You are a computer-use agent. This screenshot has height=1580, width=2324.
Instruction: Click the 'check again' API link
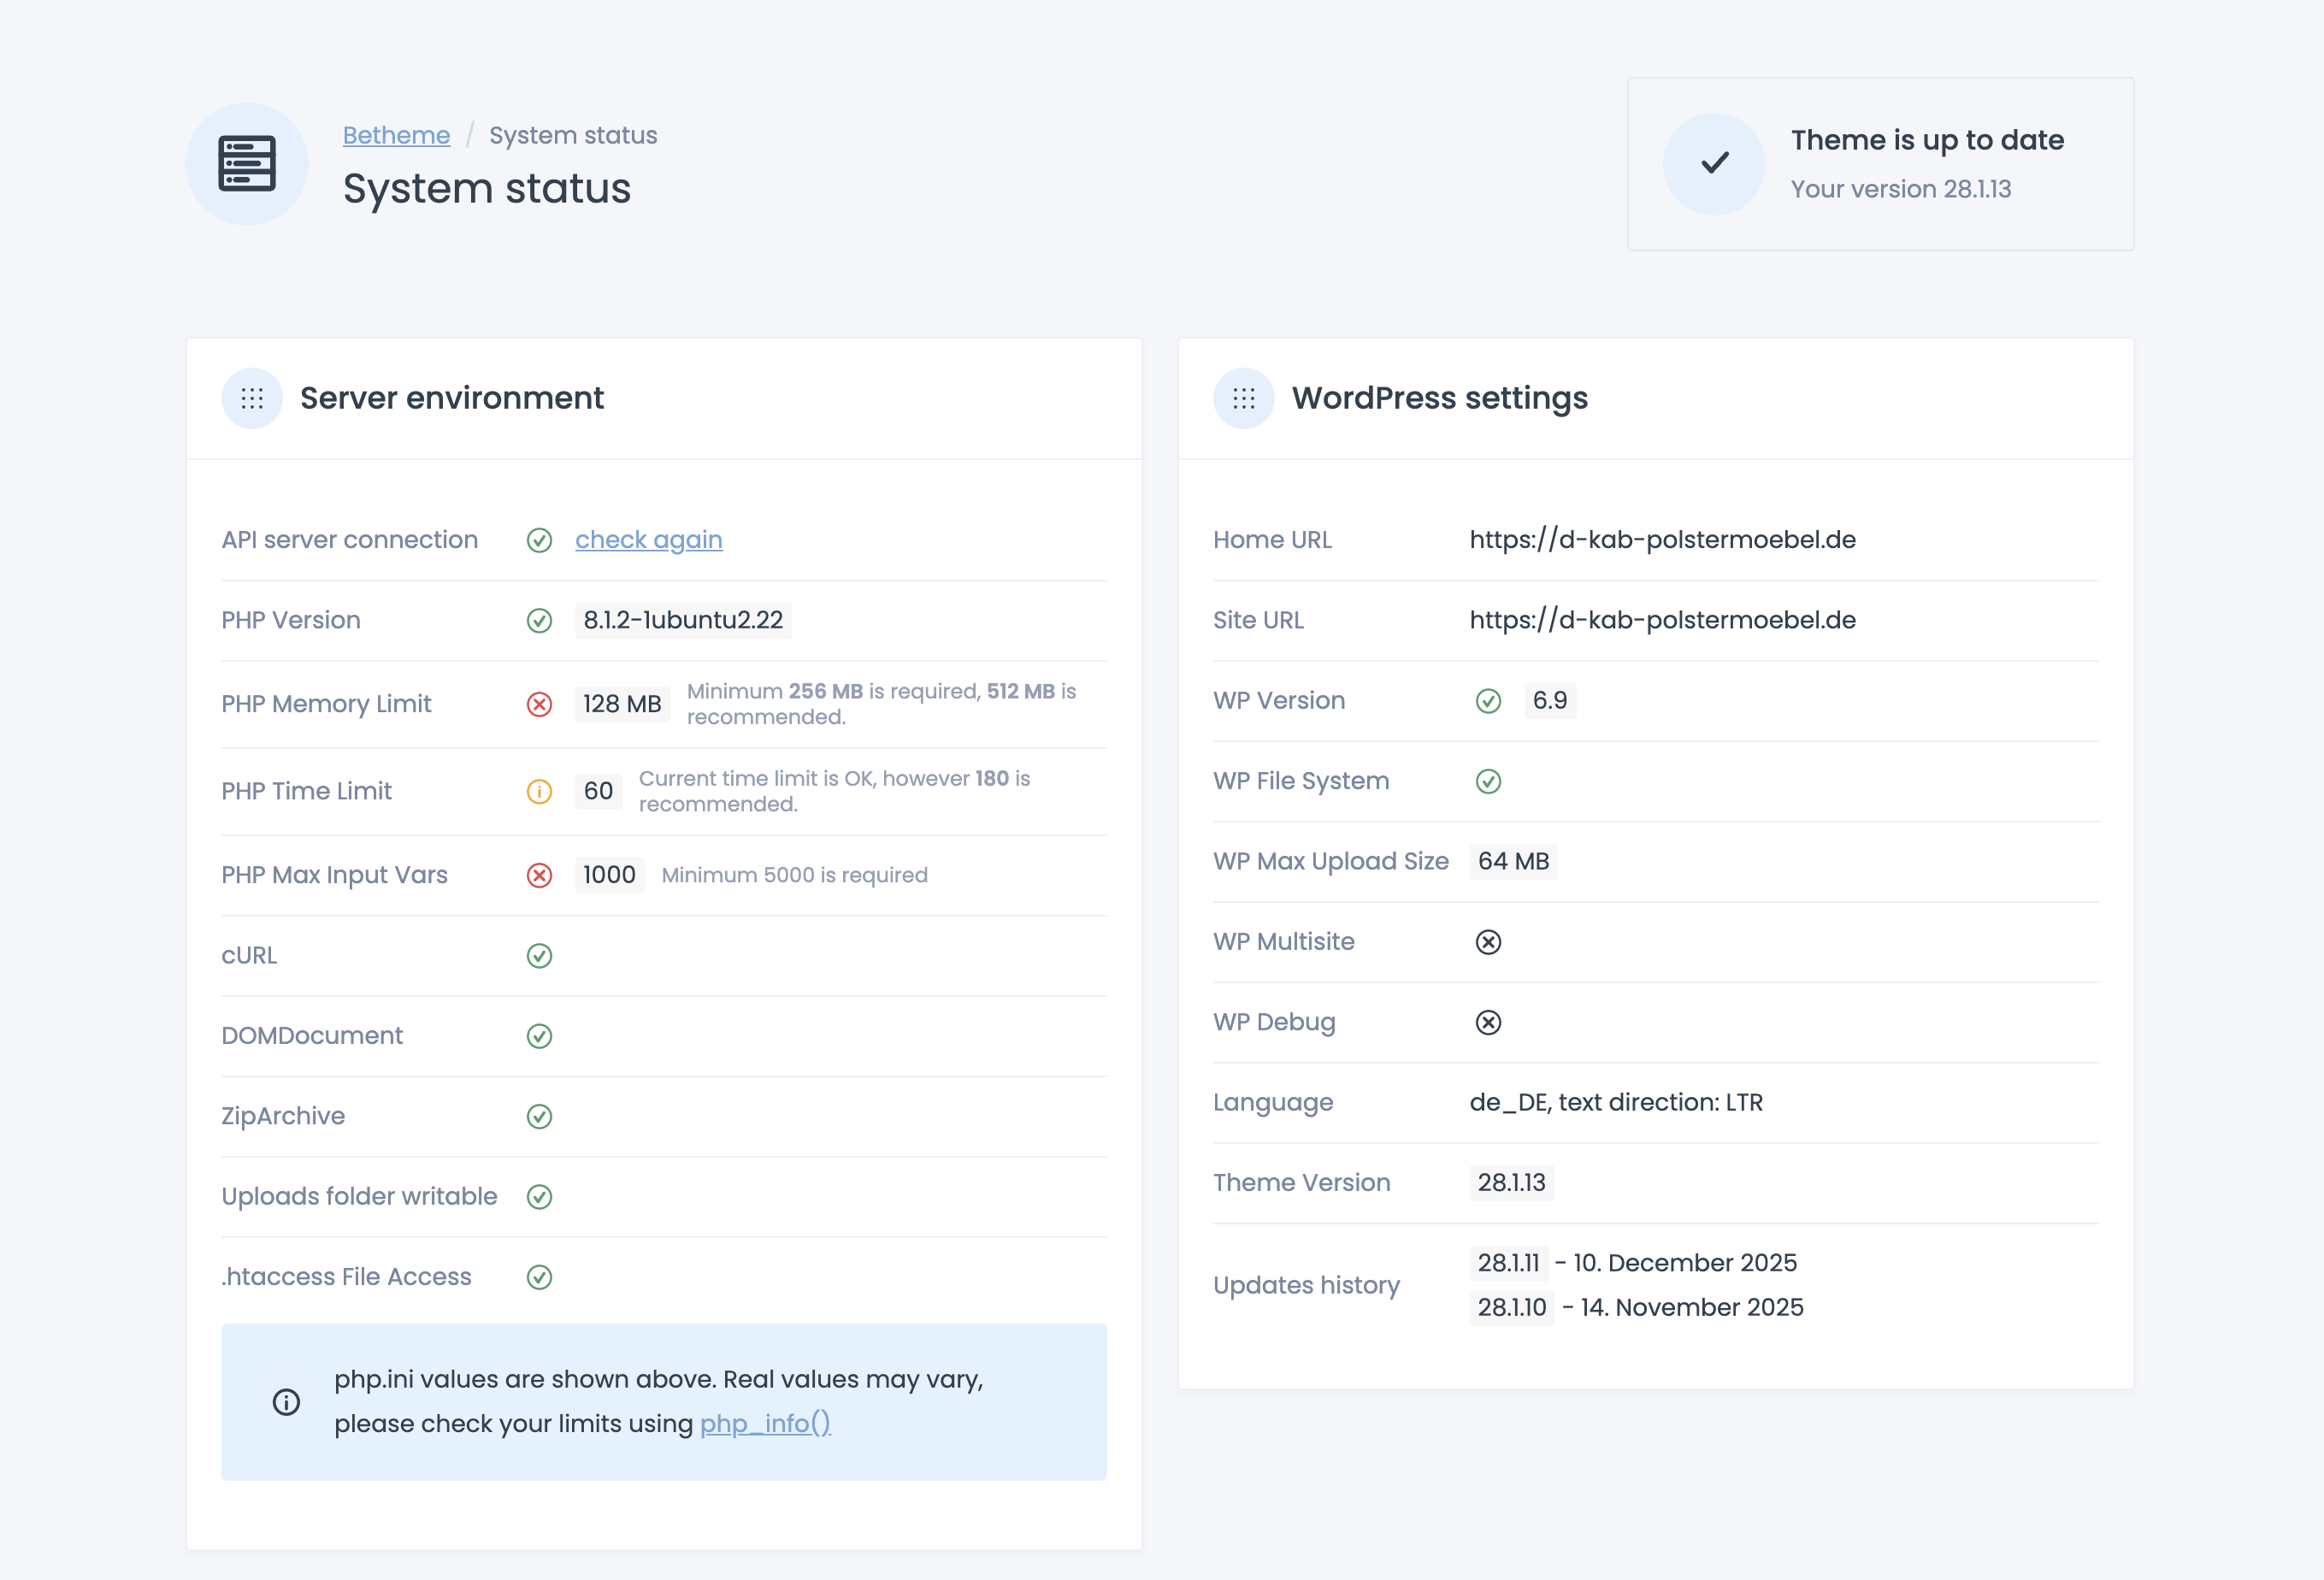click(x=648, y=539)
